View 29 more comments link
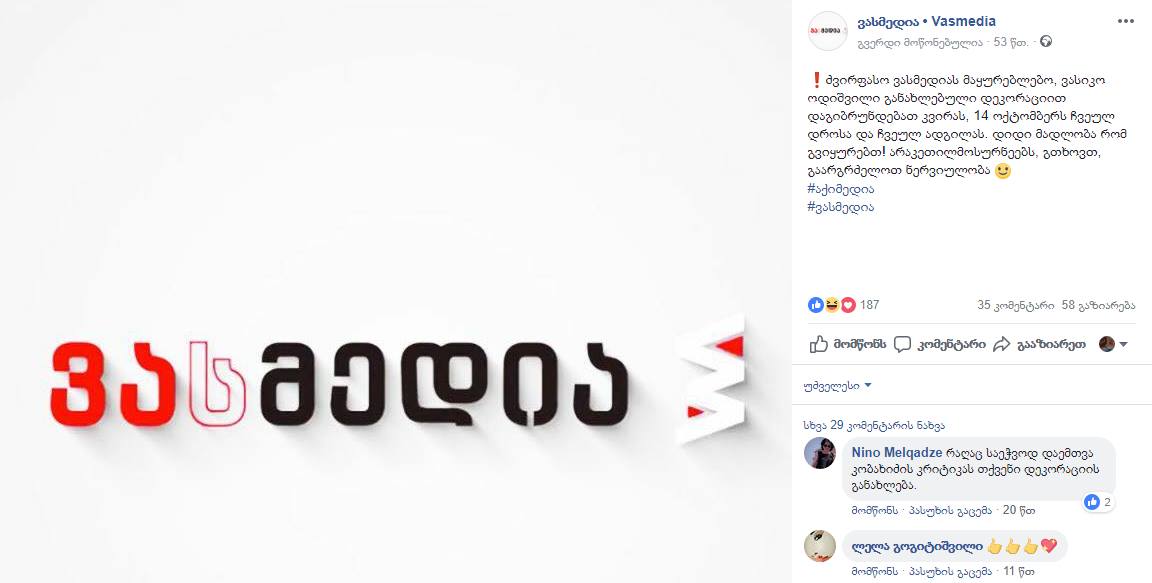Viewport: 1152px width, 583px height. pos(874,425)
